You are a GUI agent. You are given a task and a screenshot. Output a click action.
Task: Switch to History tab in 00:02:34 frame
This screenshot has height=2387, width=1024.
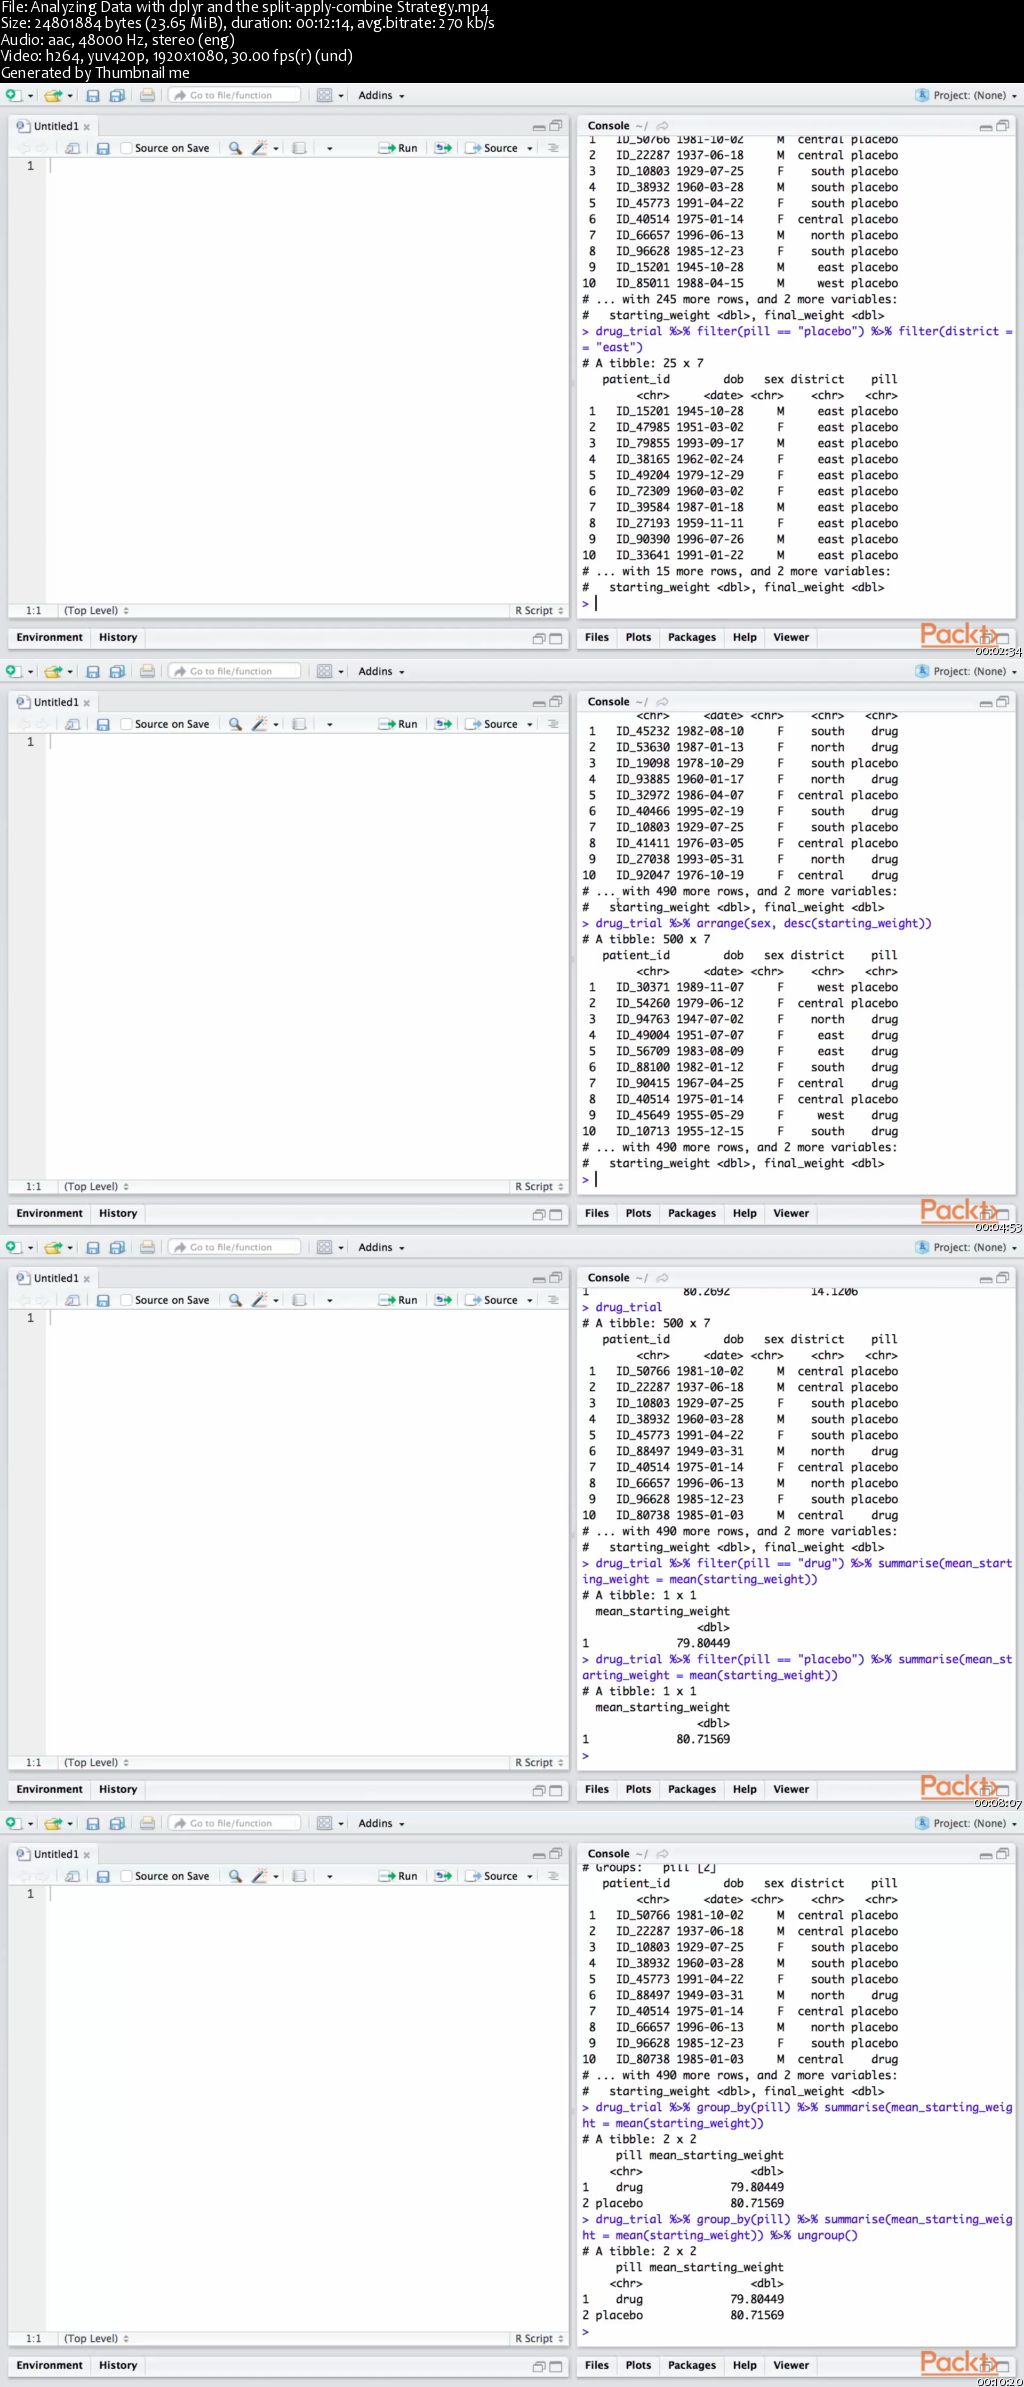[x=118, y=637]
